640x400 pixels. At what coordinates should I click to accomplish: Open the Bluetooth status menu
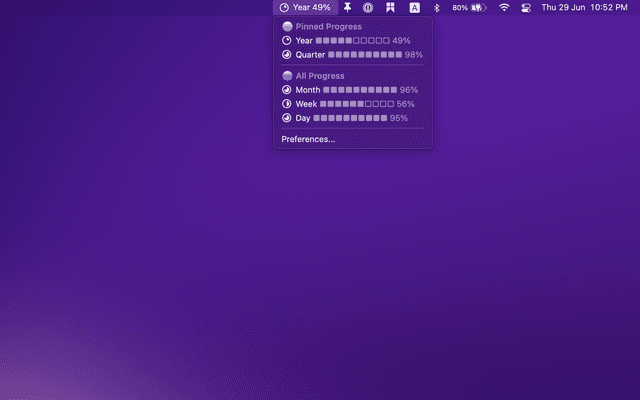436,7
